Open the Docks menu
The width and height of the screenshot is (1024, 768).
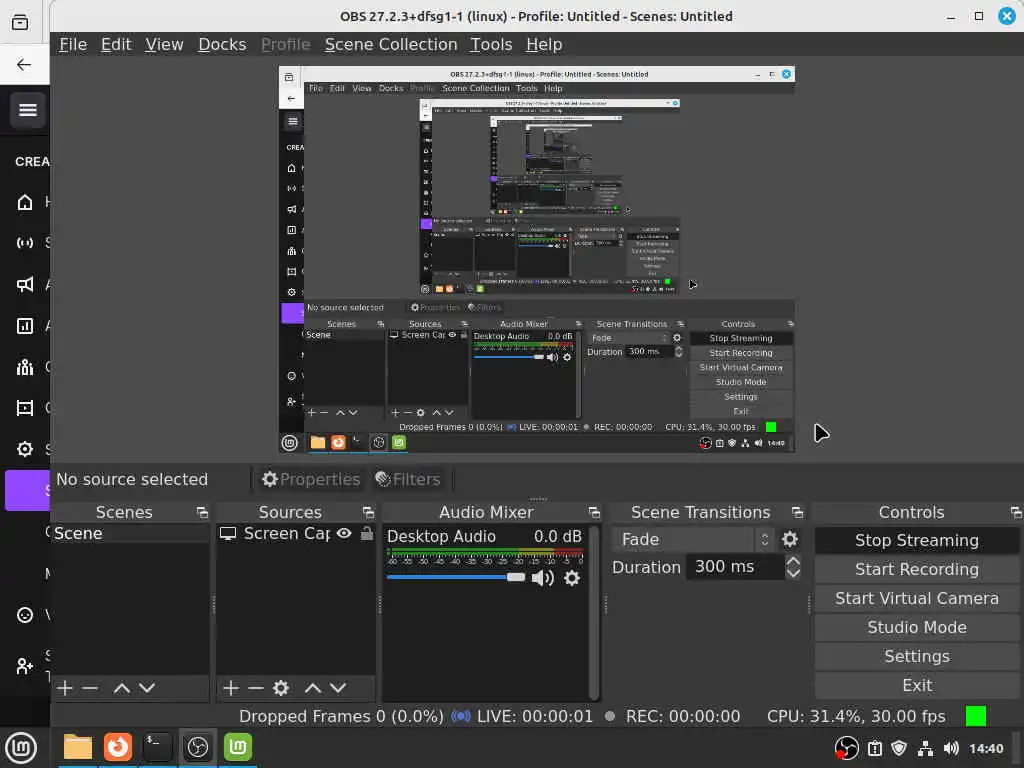(222, 44)
